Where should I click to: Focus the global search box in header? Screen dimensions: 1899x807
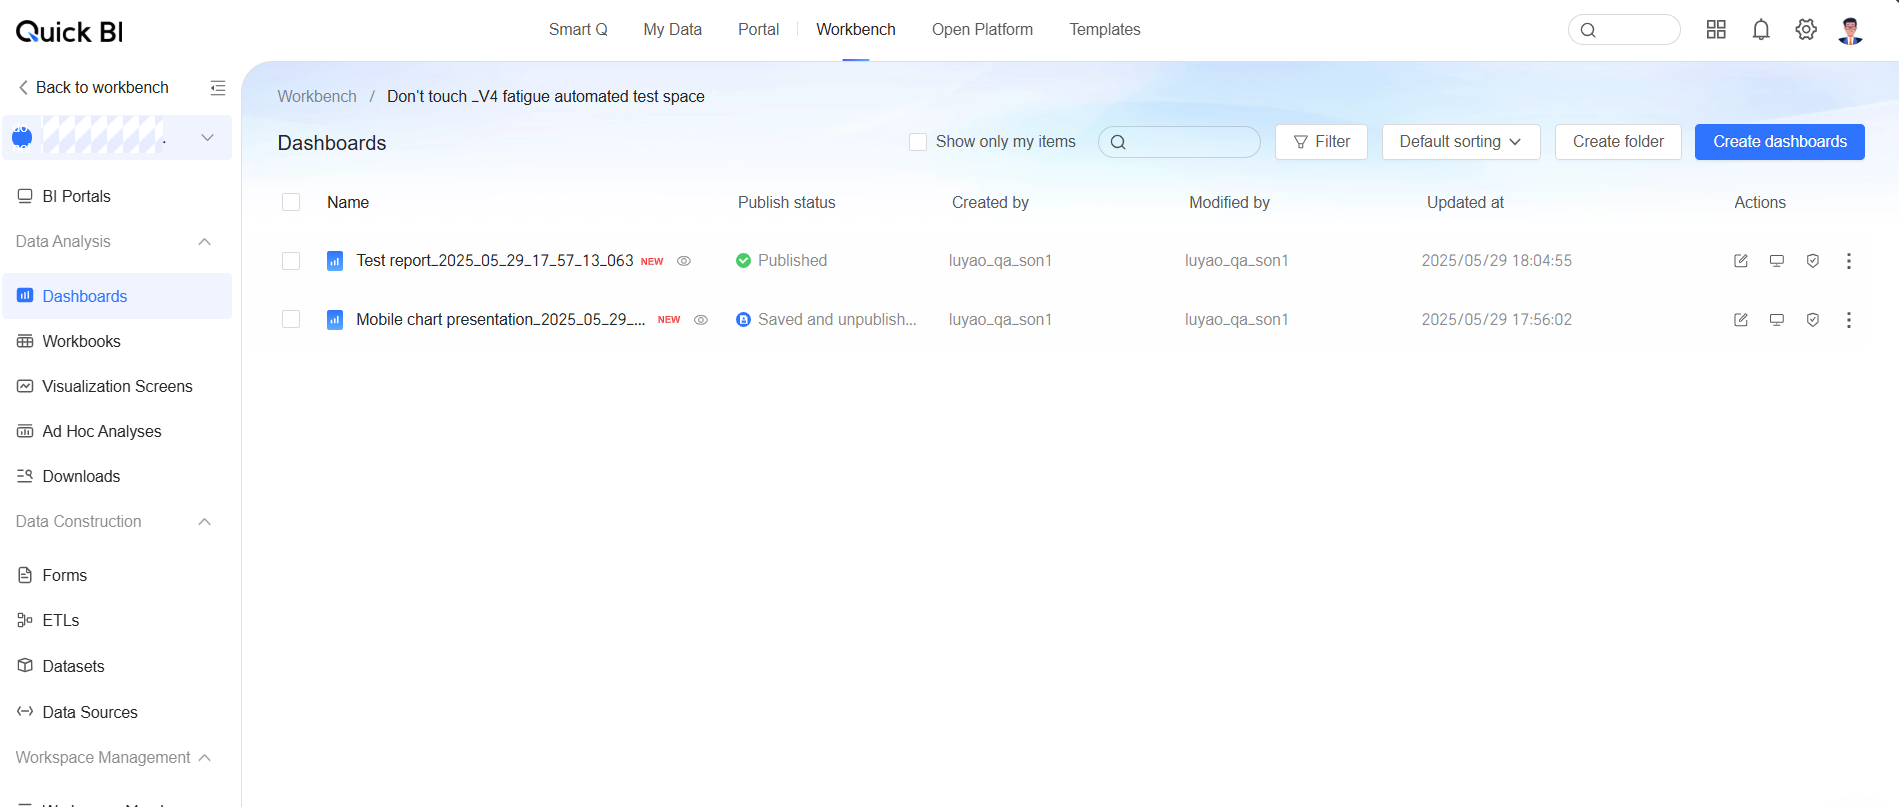pyautogui.click(x=1624, y=30)
